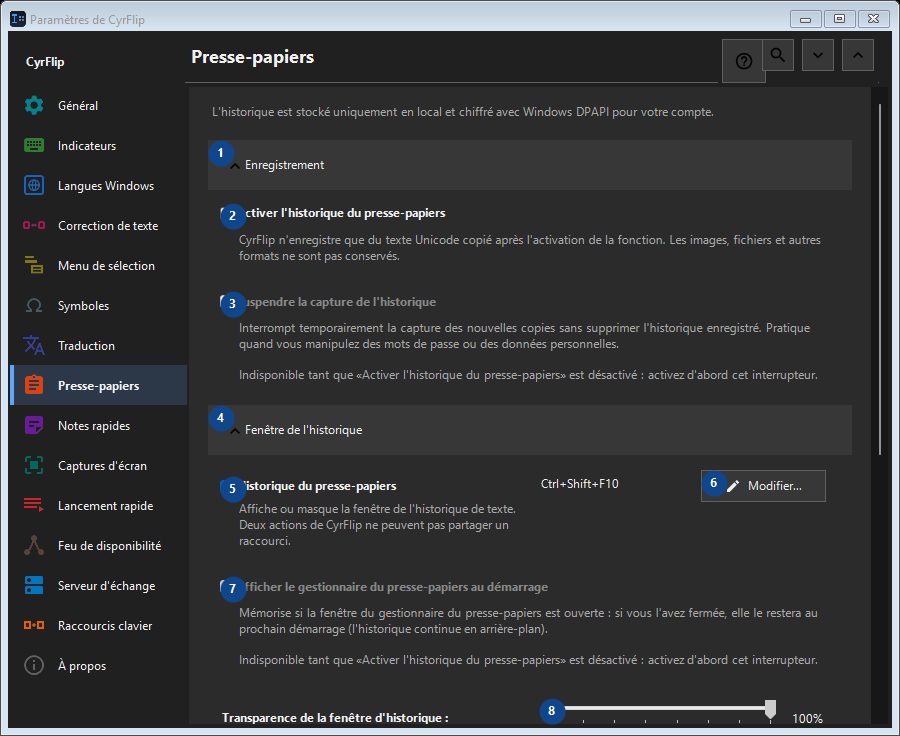Open Notes rapides via its purple icon
Screen dimensions: 900x736
tap(34, 425)
